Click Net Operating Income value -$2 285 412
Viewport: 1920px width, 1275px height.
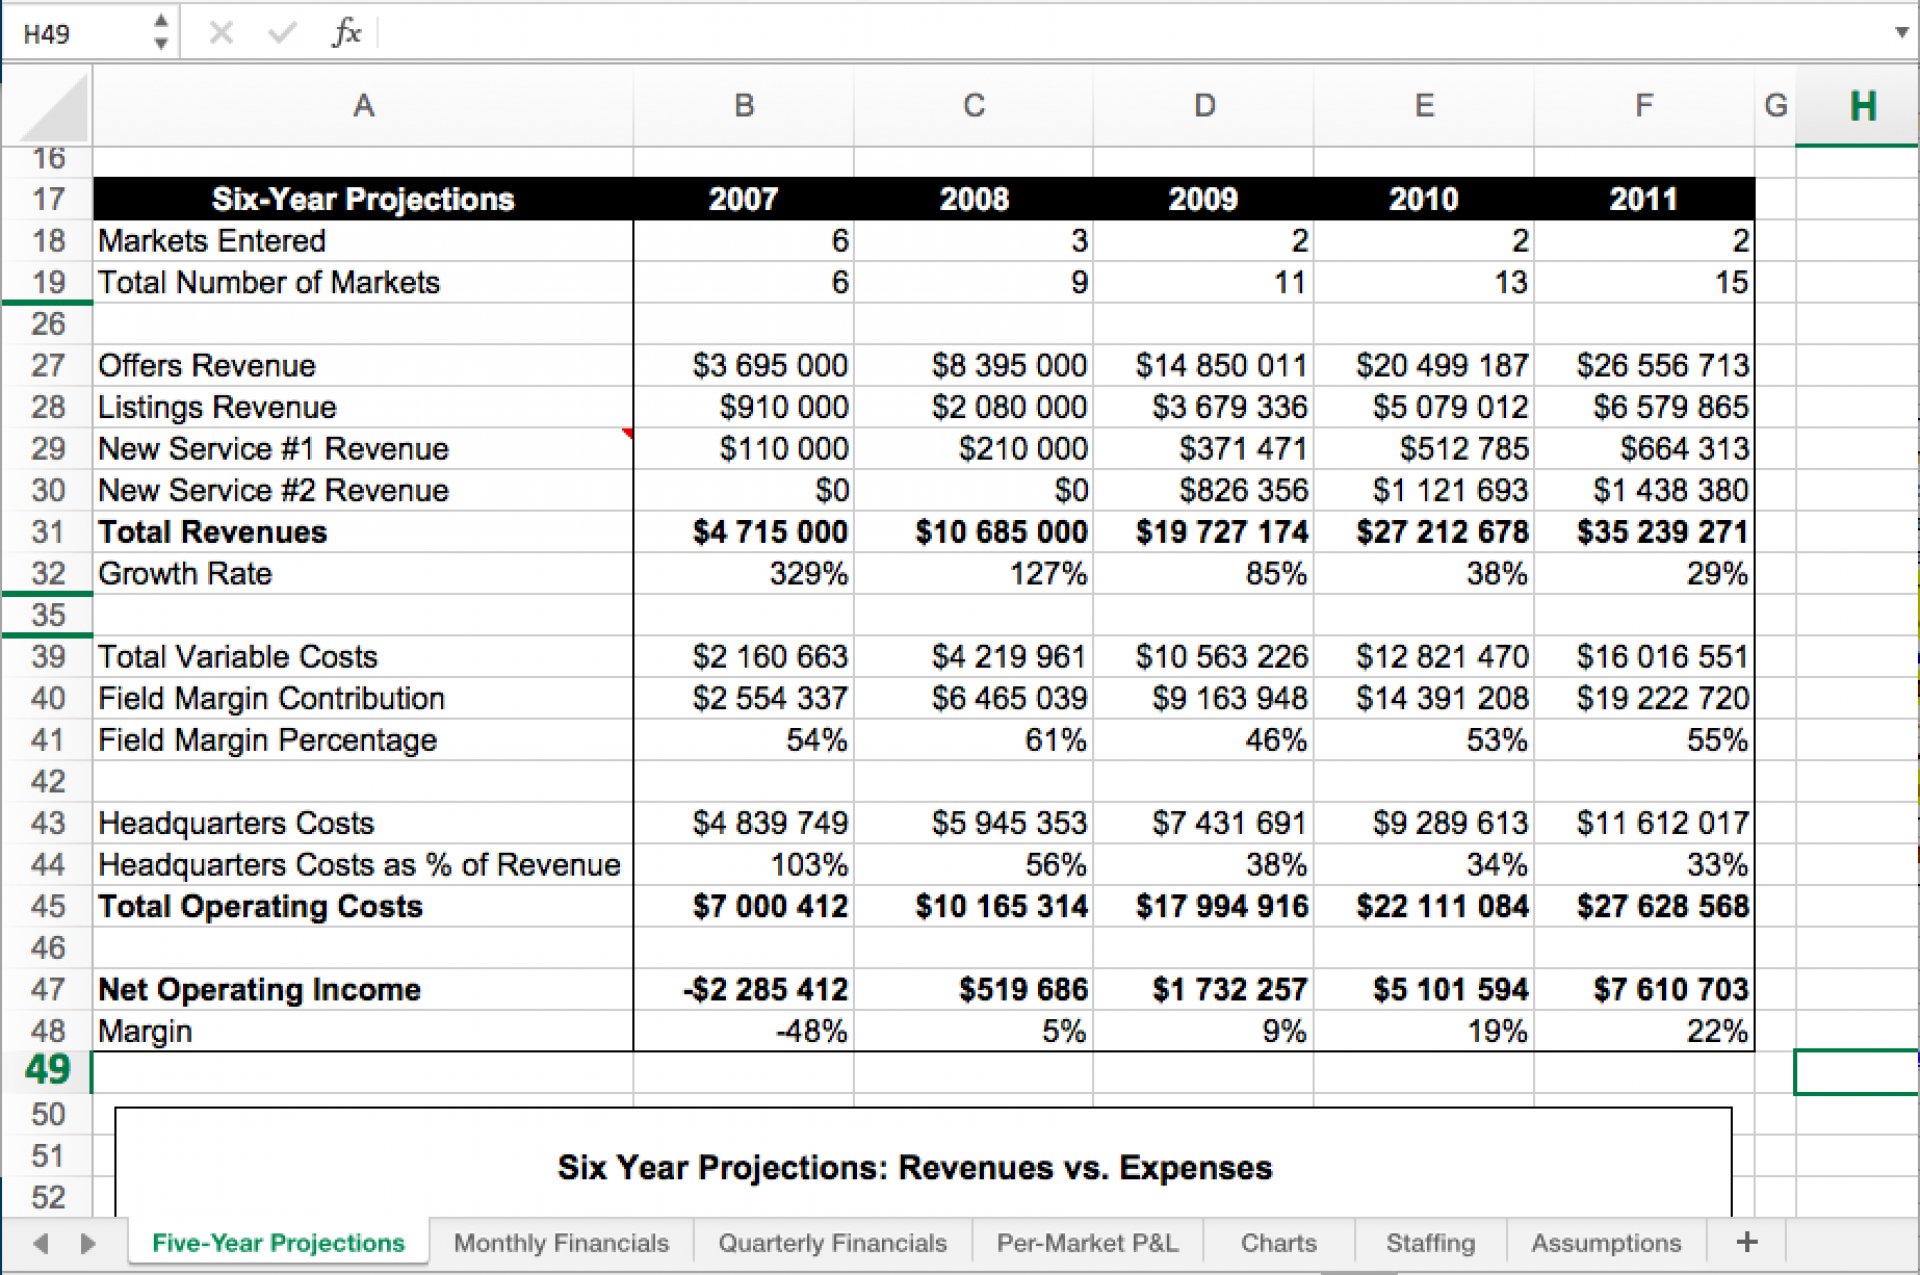[x=744, y=989]
